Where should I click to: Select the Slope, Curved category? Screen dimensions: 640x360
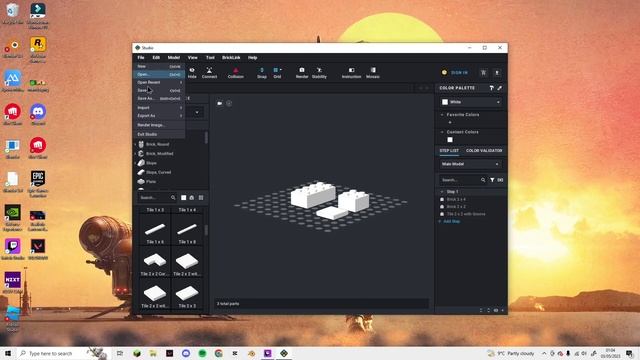[158, 172]
